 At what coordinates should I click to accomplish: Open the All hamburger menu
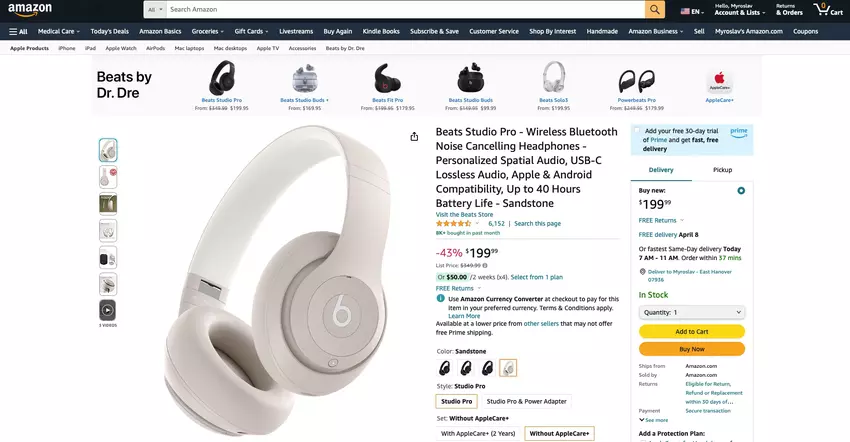pyautogui.click(x=18, y=31)
